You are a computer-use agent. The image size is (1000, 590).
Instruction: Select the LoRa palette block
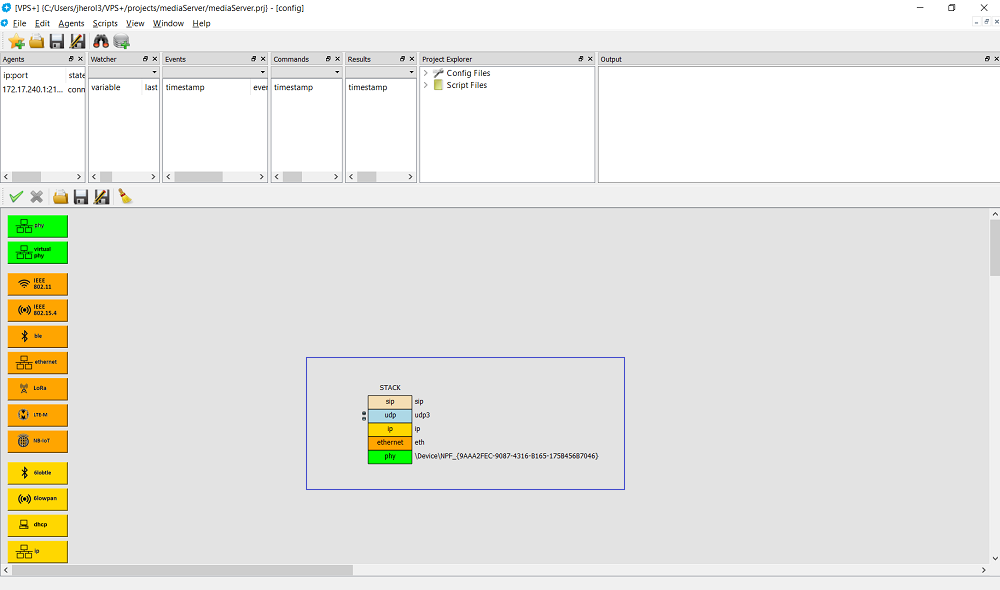[38, 389]
